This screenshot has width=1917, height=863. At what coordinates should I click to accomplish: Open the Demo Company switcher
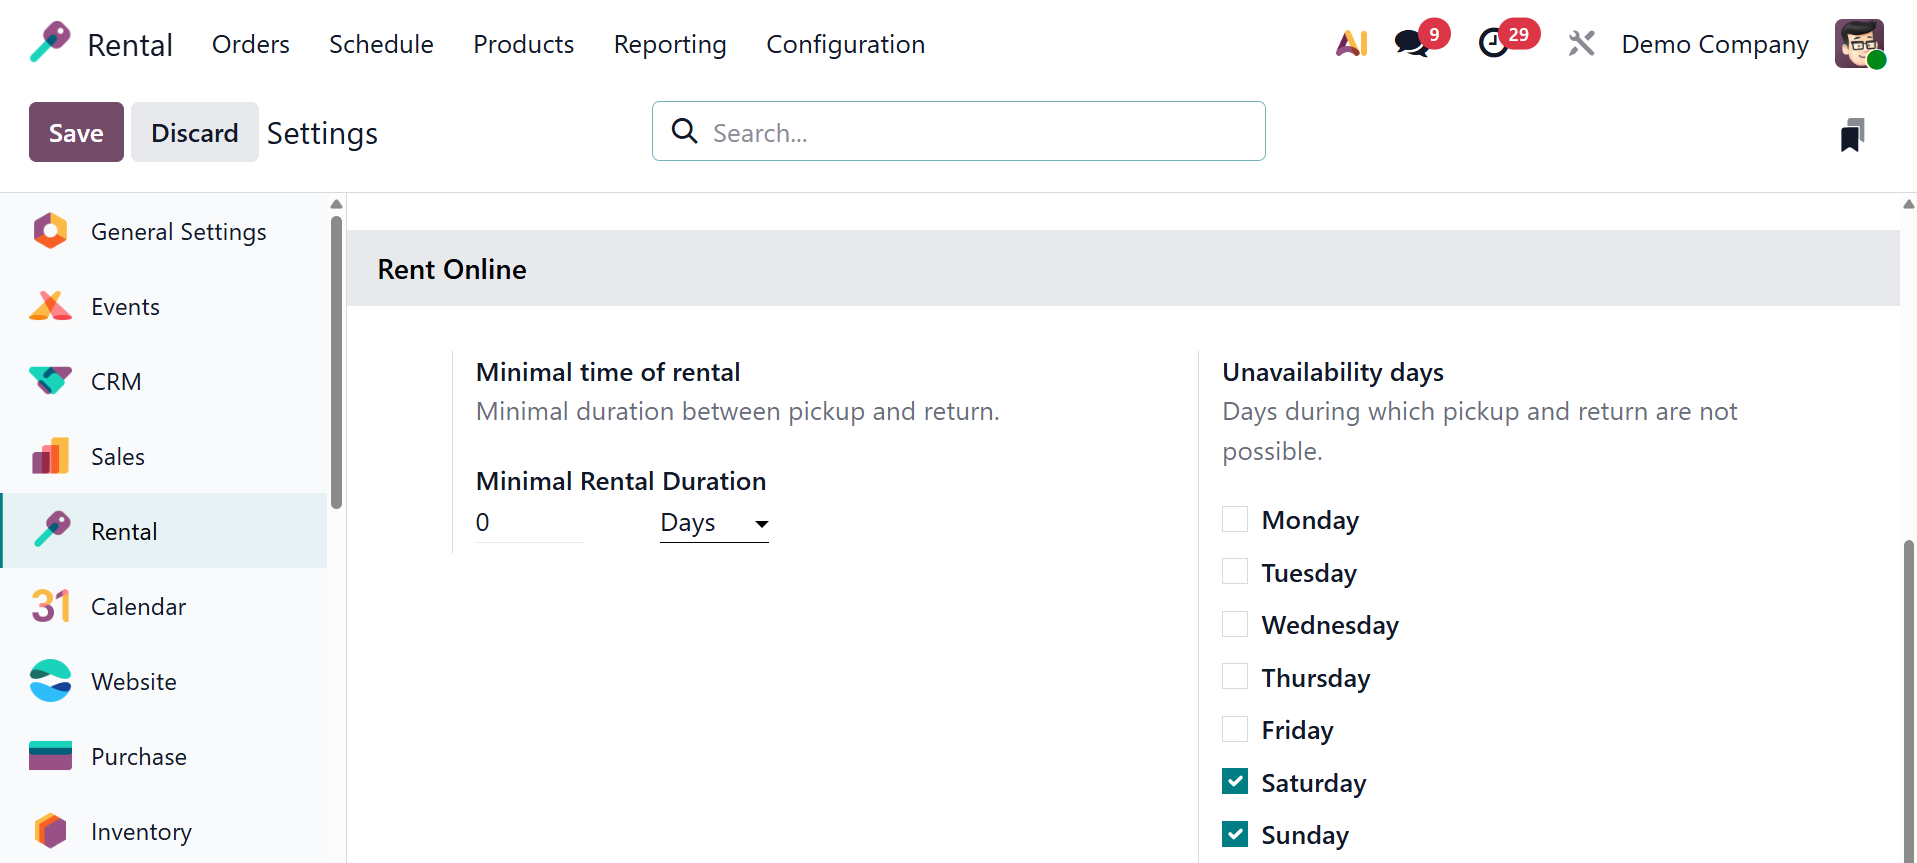click(1714, 45)
